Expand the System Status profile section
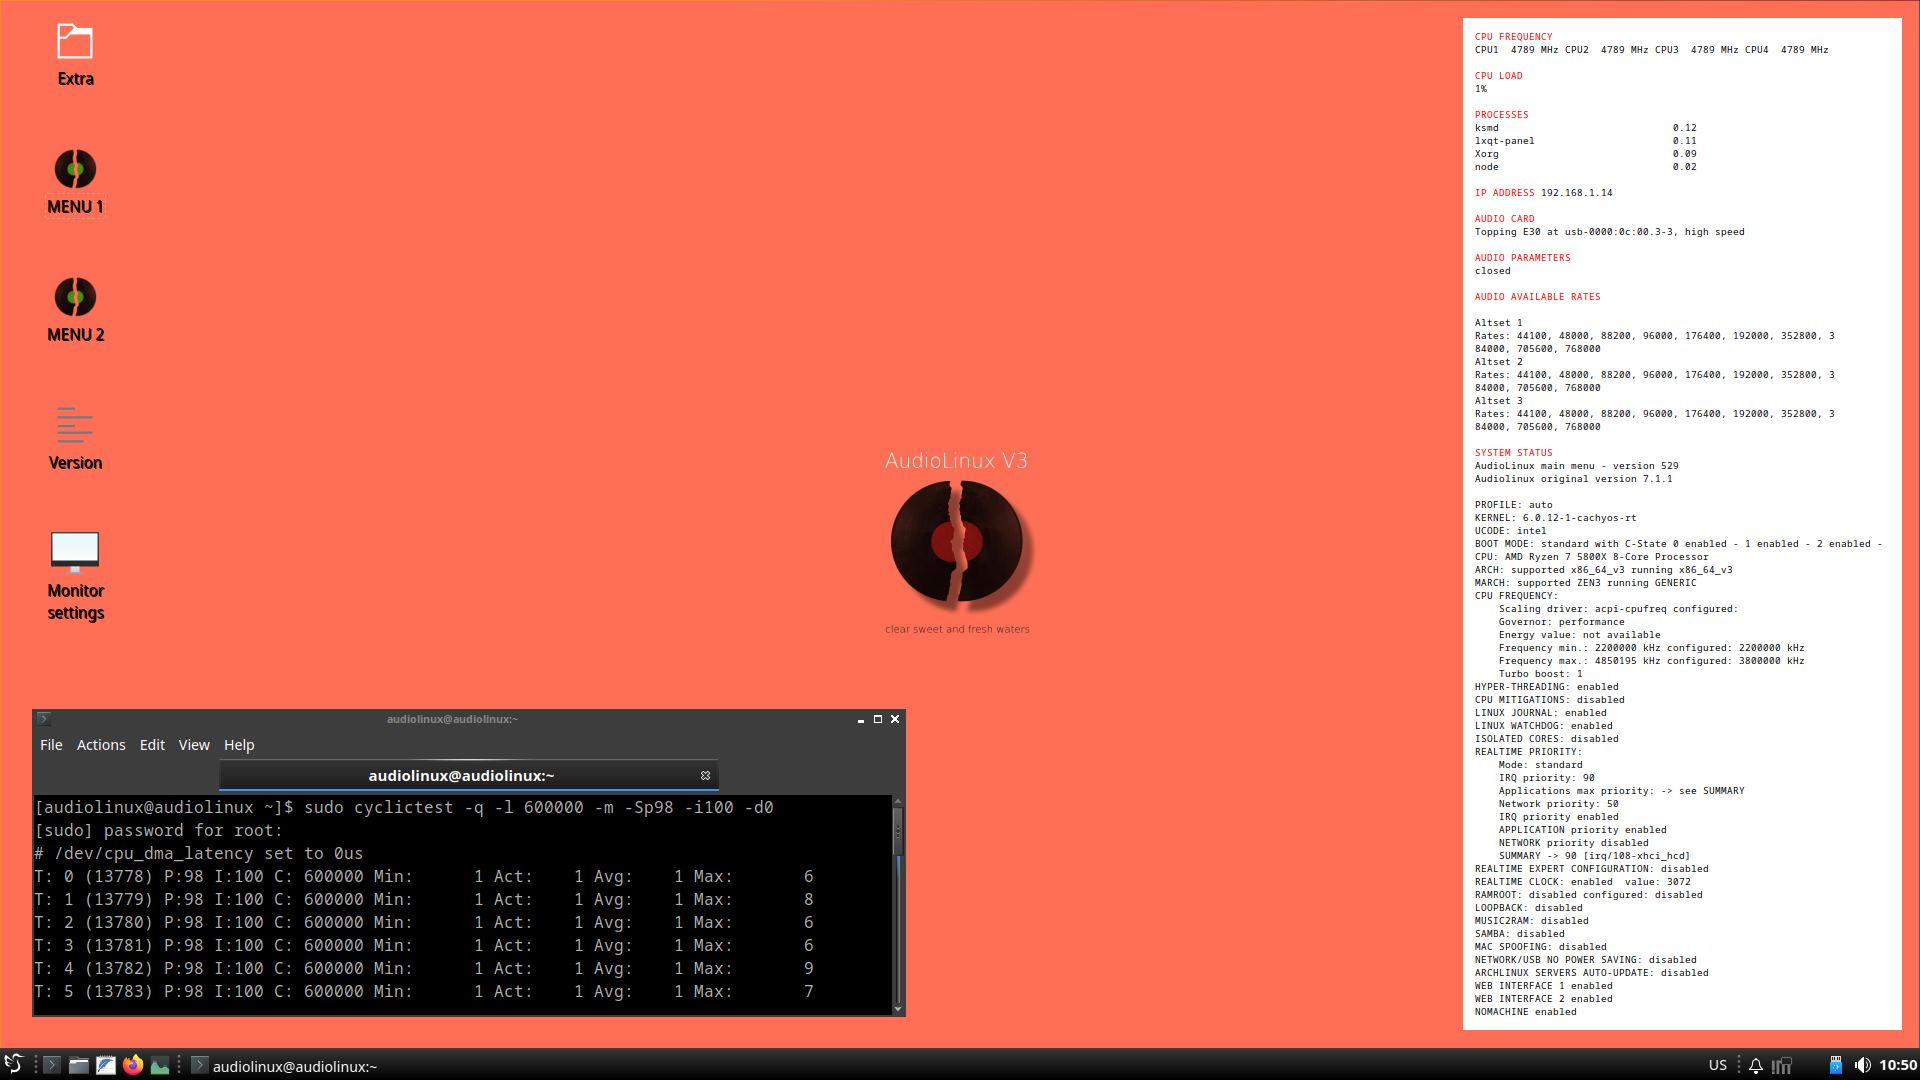 [1514, 504]
